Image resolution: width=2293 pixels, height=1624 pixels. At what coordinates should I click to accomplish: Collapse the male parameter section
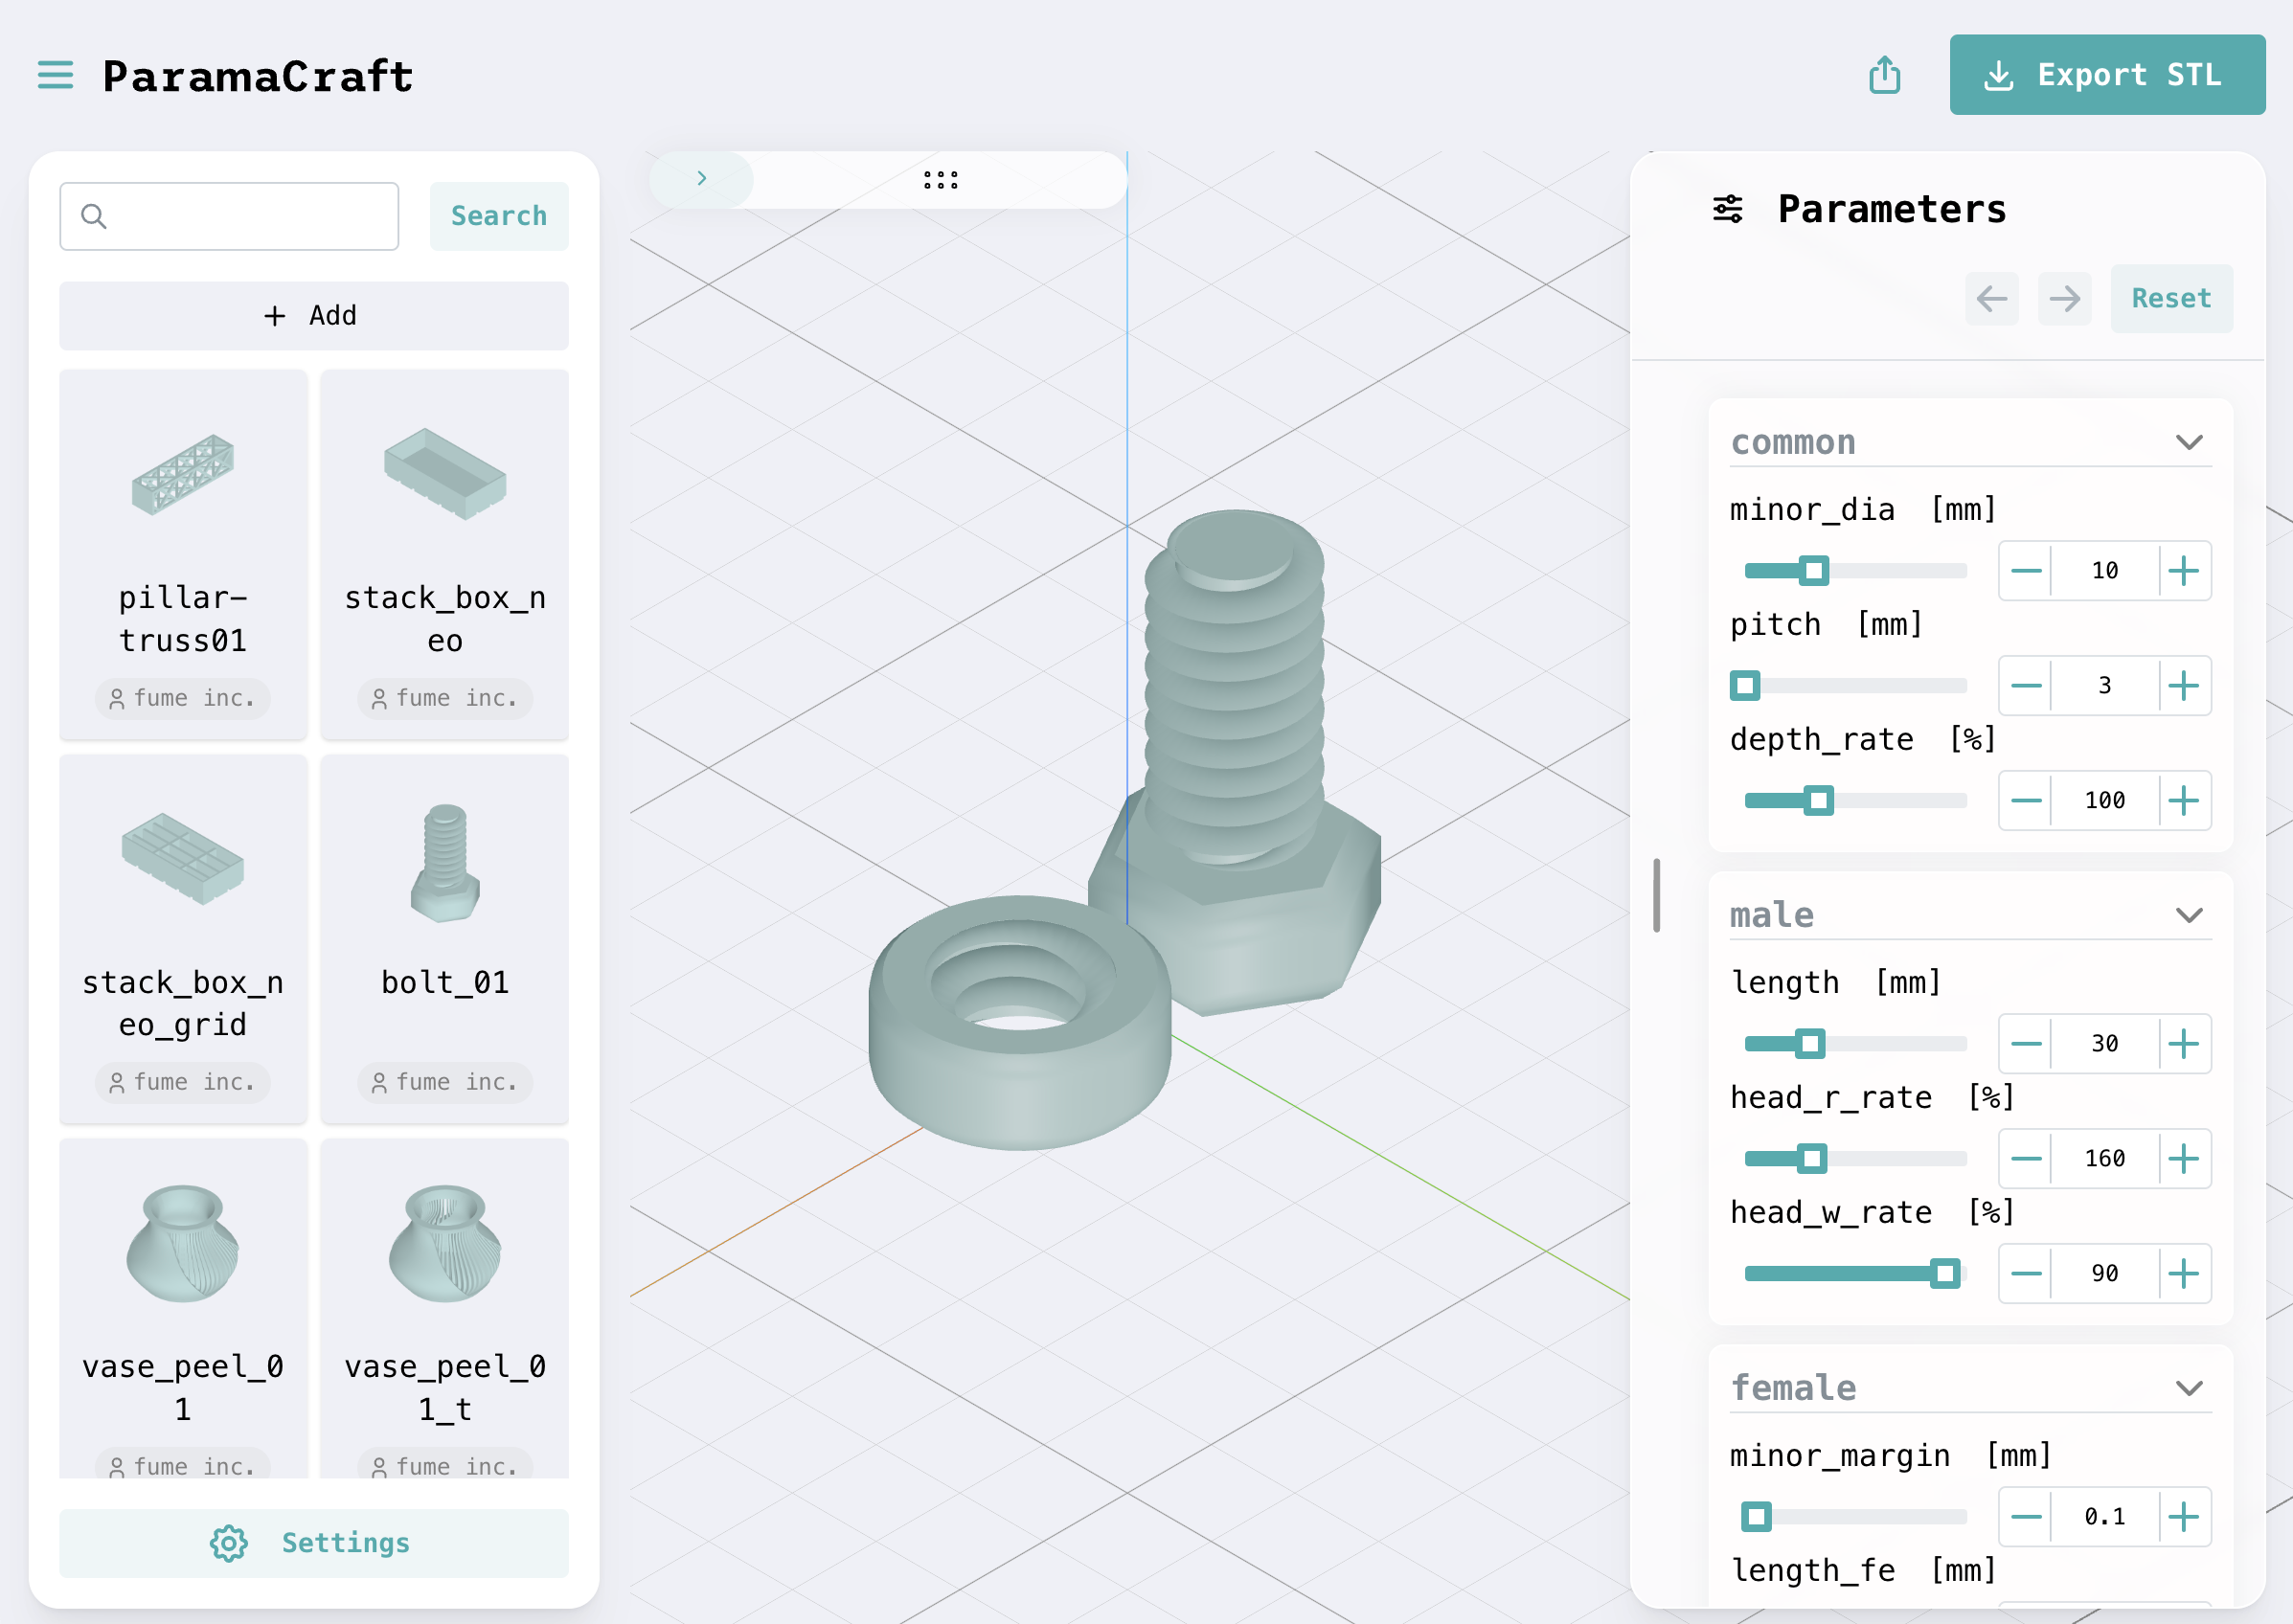point(2188,916)
